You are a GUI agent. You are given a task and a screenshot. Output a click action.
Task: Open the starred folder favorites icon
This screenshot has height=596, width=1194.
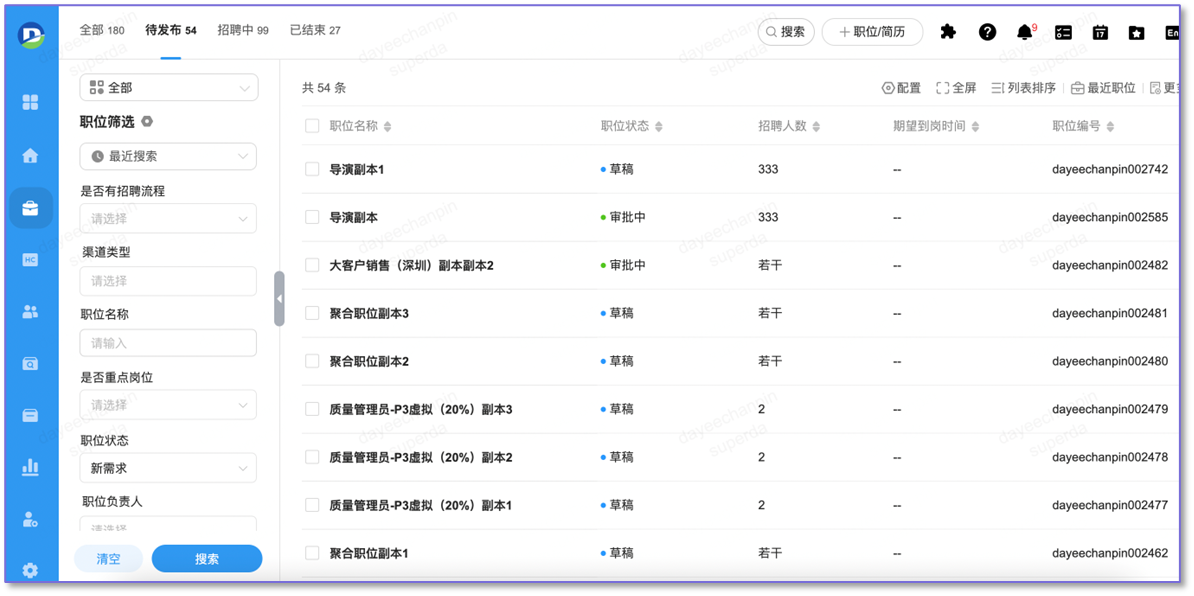(1137, 32)
